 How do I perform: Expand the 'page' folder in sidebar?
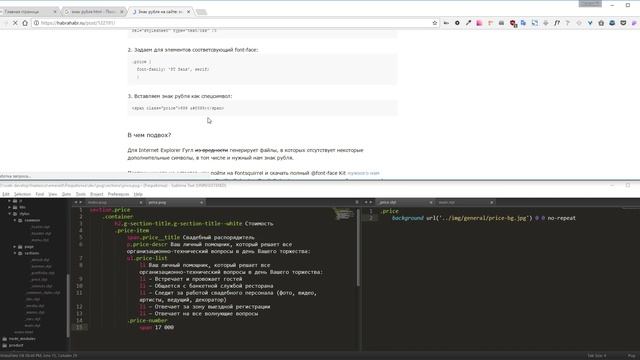pyautogui.click(x=15, y=247)
